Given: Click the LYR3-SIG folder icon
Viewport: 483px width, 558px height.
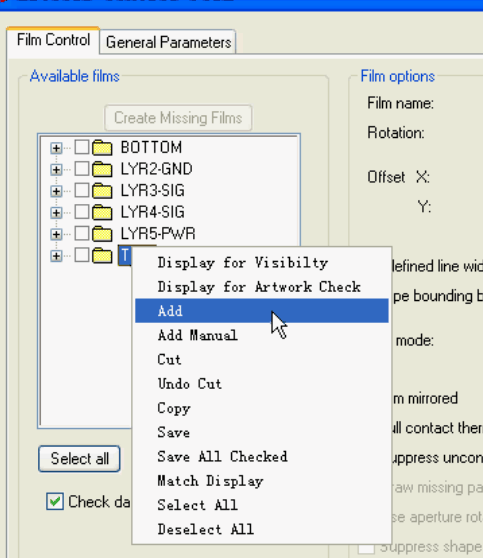Looking at the screenshot, I should 102,191.
